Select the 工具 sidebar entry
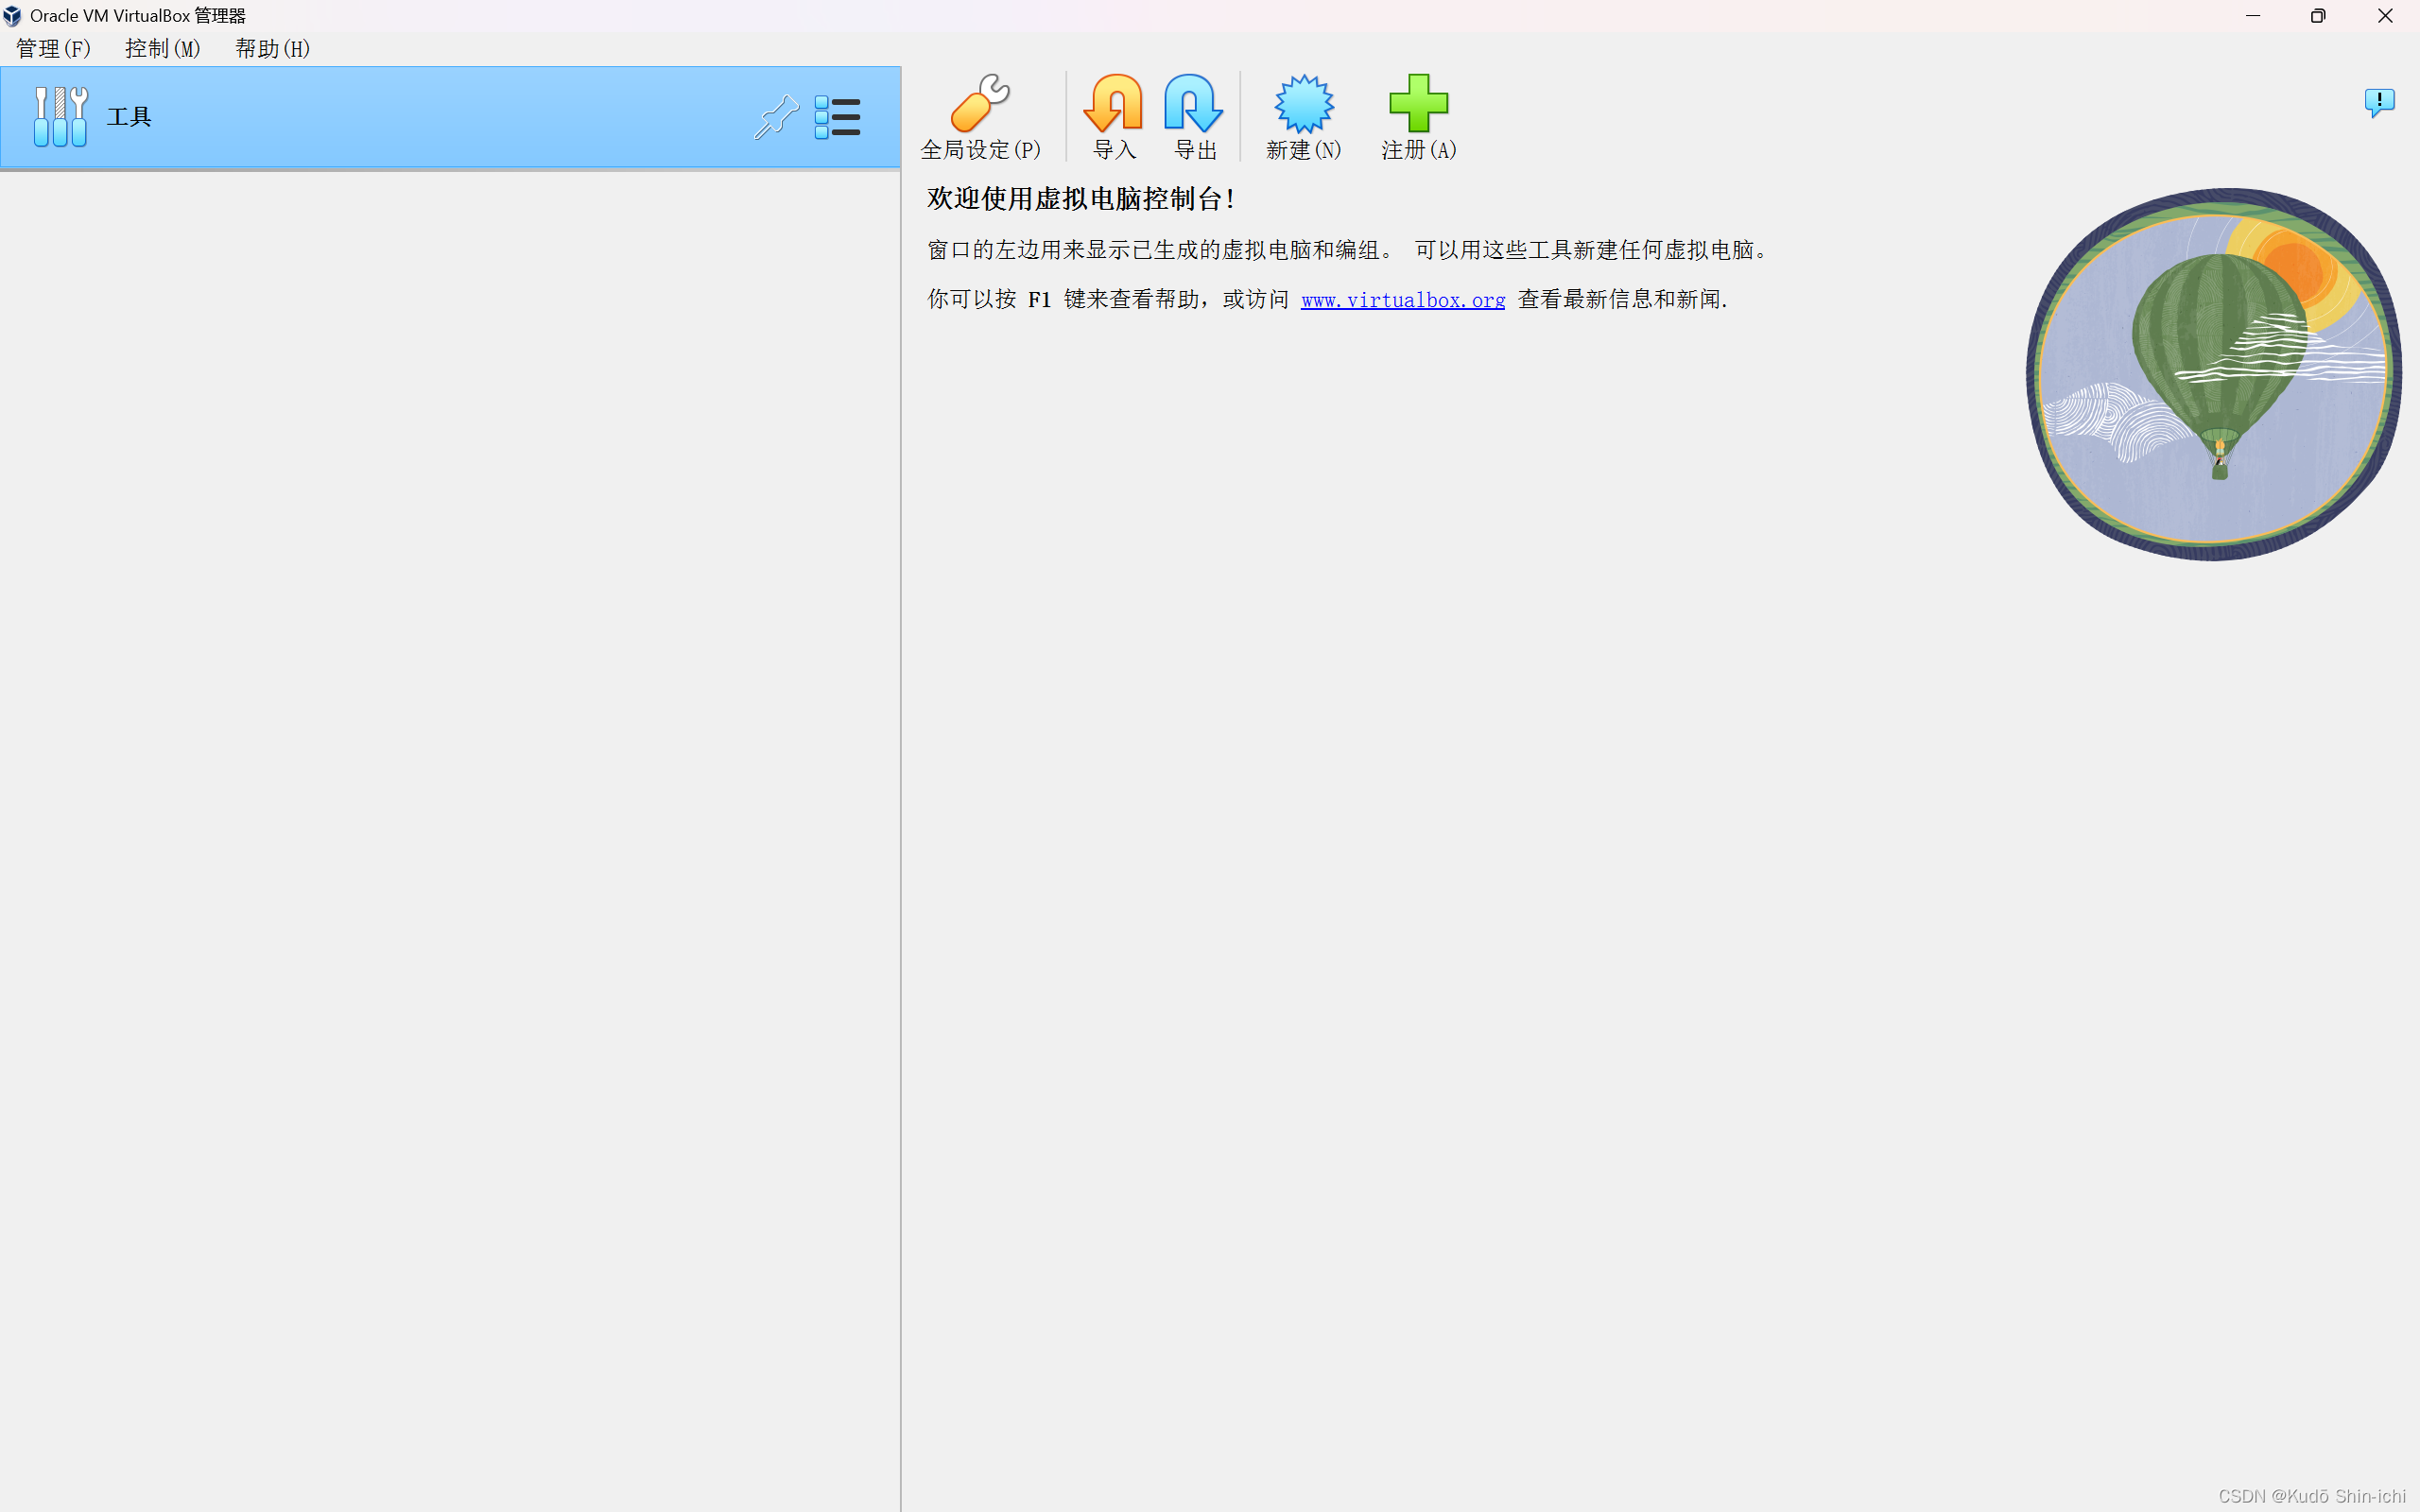 click(130, 116)
